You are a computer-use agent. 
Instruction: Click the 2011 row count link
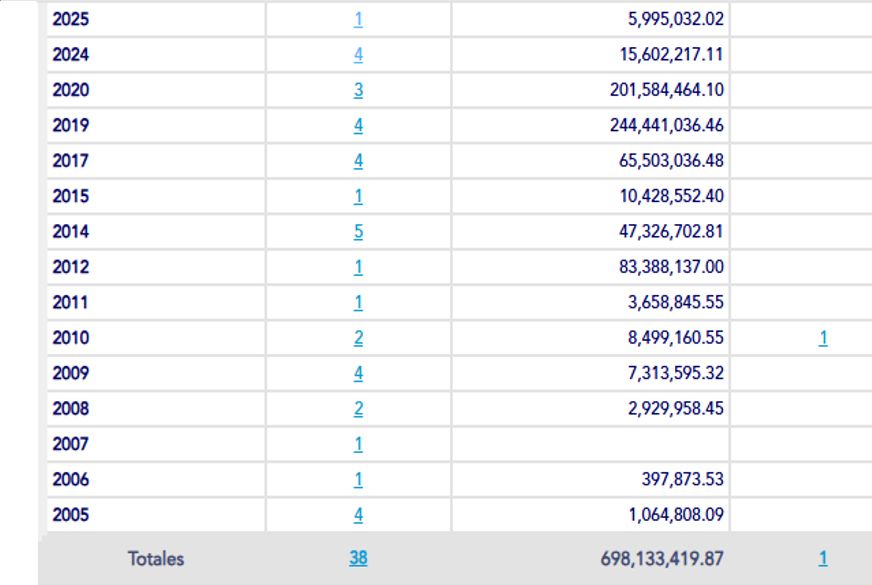pos(358,302)
